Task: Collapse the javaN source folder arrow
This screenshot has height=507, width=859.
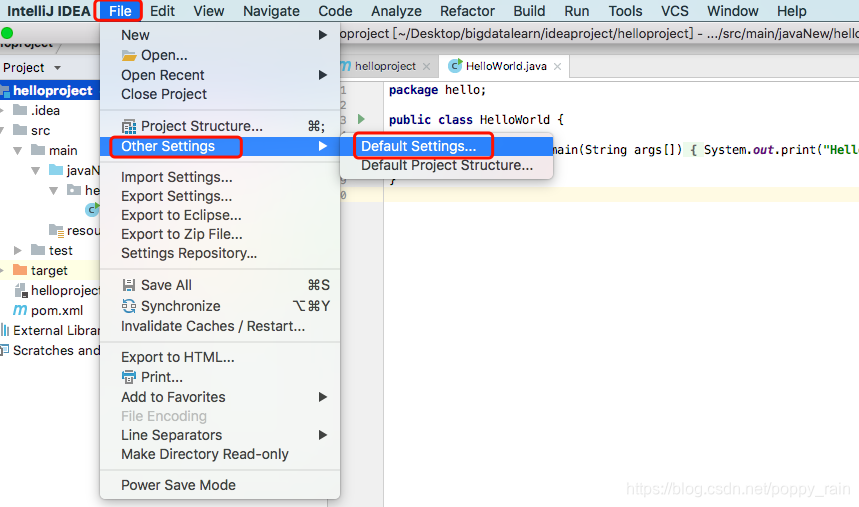Action: click(x=36, y=170)
